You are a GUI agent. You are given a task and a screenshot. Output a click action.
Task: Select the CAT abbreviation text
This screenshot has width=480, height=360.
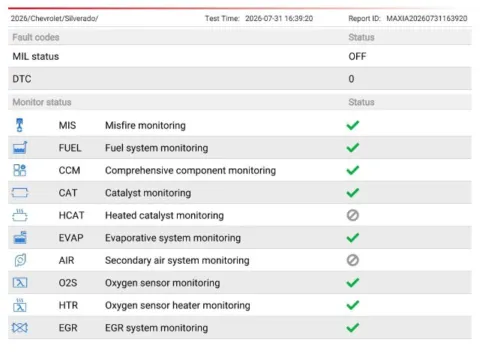tap(68, 193)
